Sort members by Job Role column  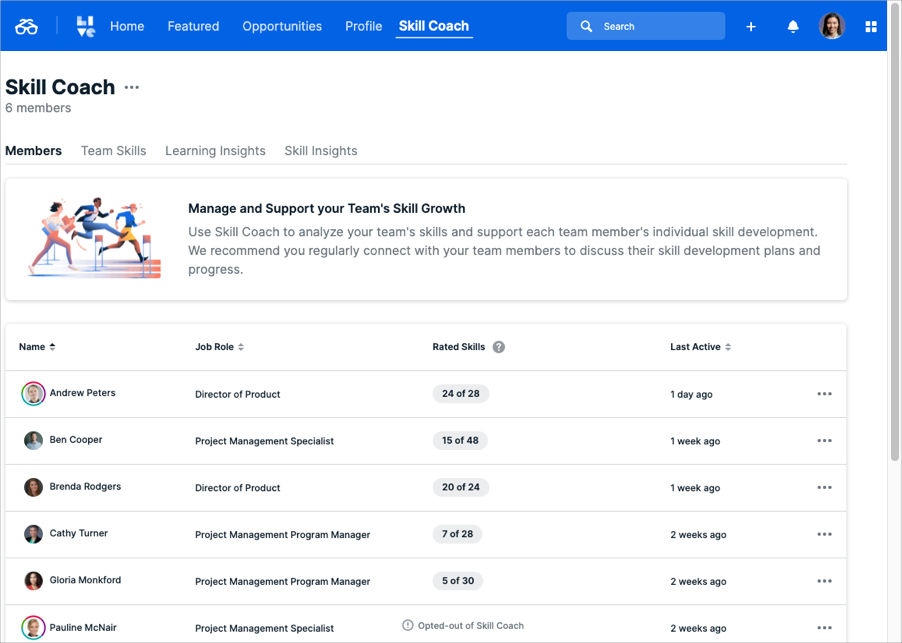point(219,347)
